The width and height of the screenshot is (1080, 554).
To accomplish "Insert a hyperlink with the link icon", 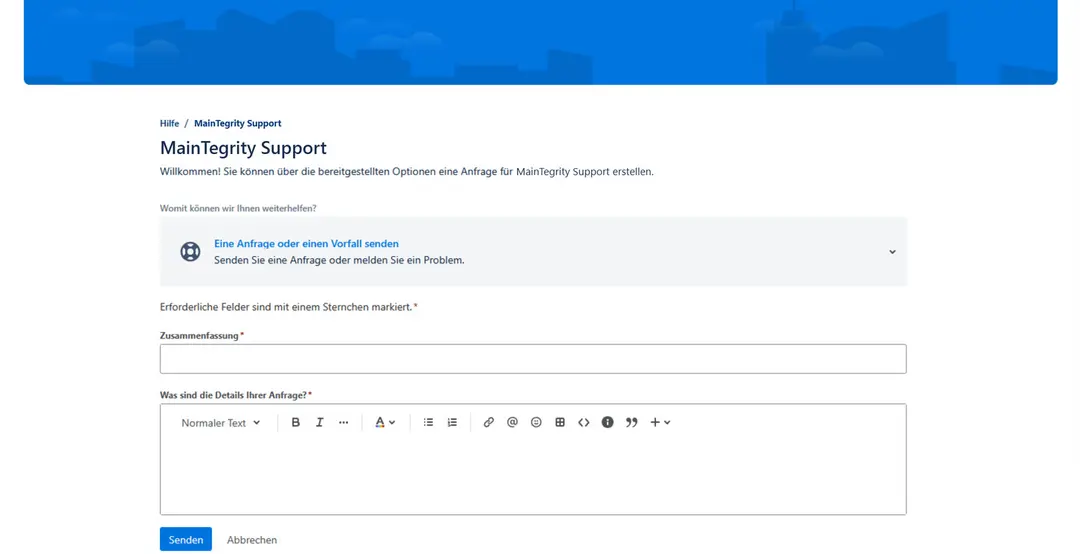I will click(x=488, y=422).
